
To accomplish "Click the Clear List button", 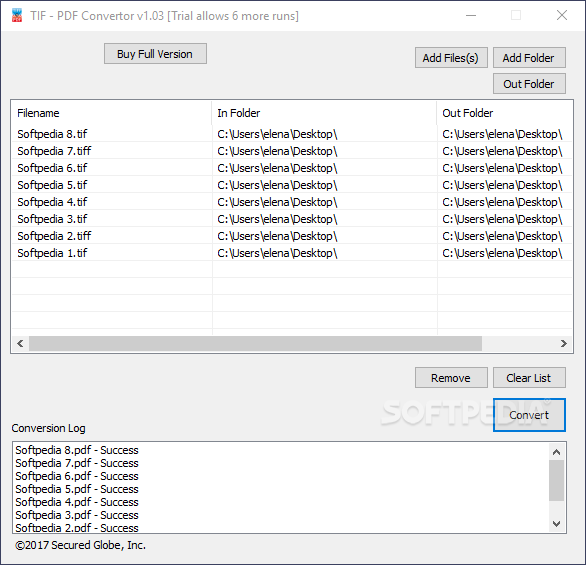I will [529, 378].
